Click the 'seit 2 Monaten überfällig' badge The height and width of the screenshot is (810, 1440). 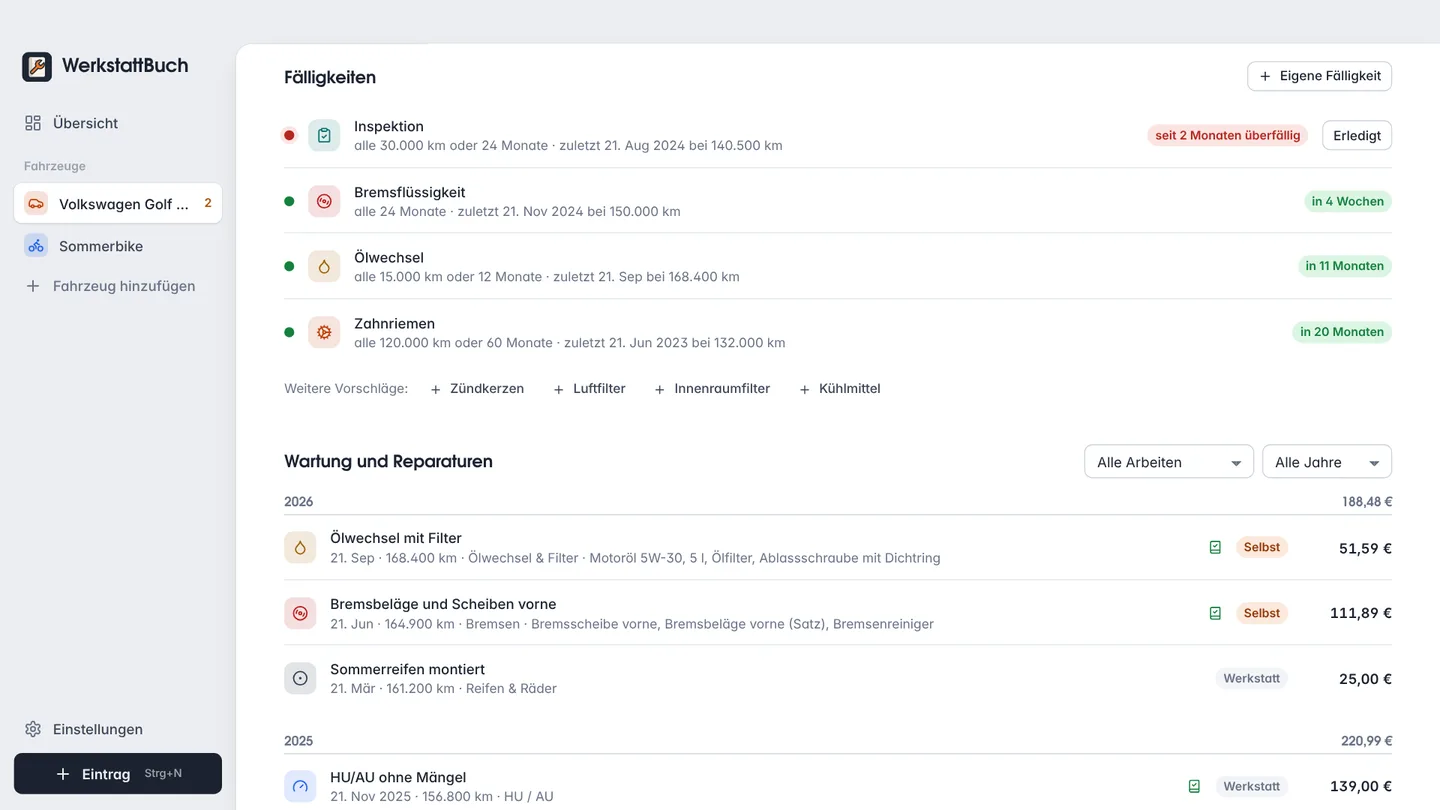pyautogui.click(x=1227, y=135)
